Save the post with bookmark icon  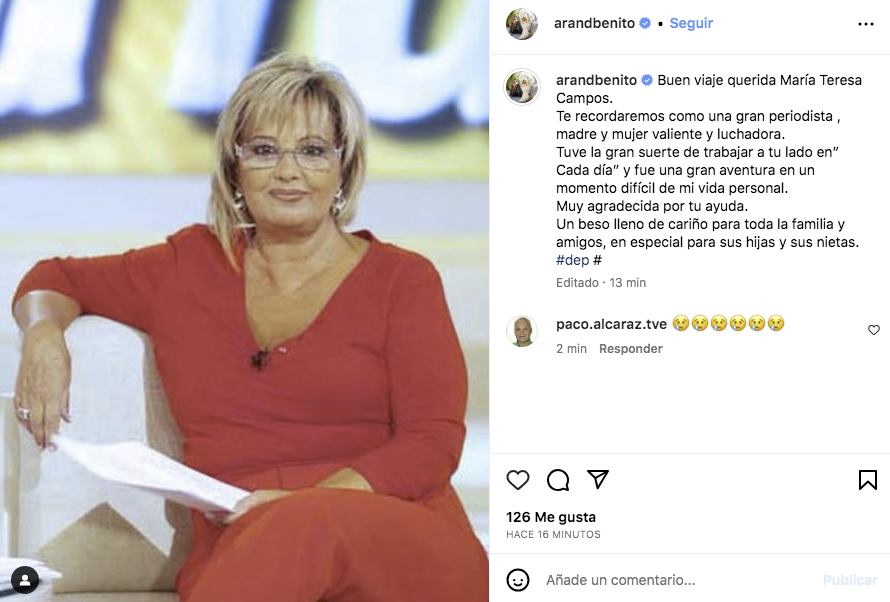coord(867,480)
